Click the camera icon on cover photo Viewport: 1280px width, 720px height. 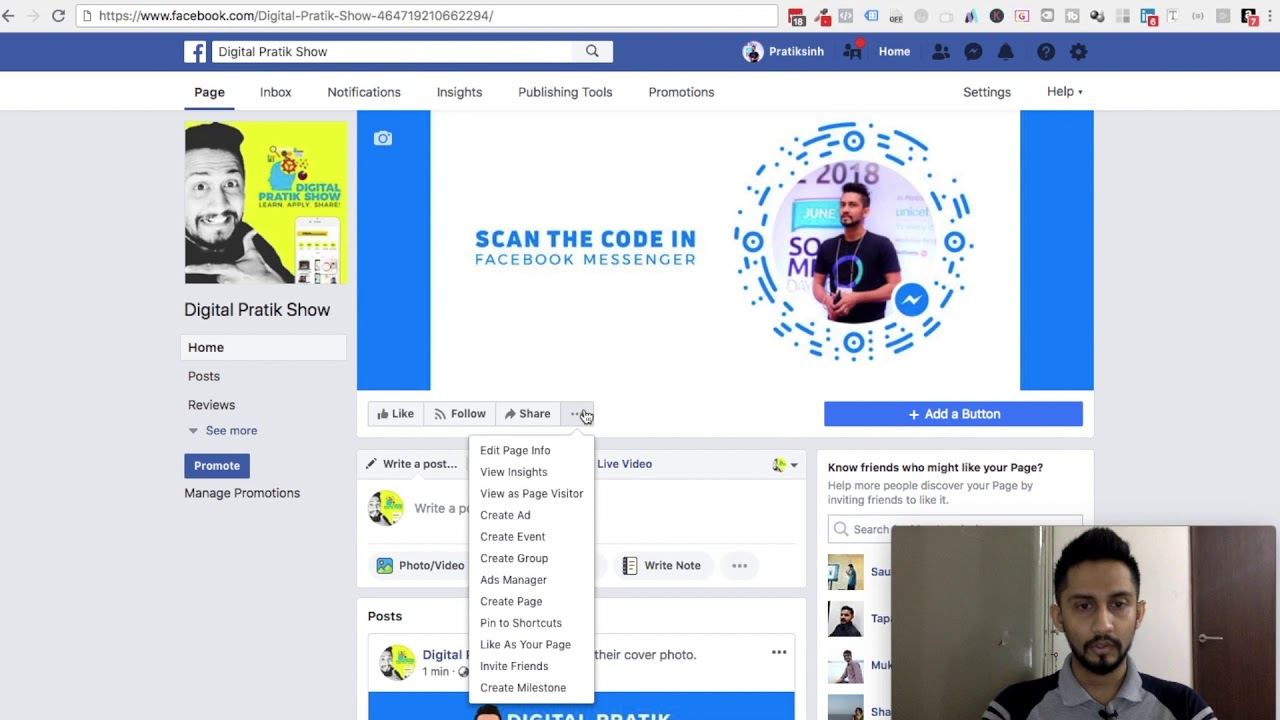[x=383, y=138]
